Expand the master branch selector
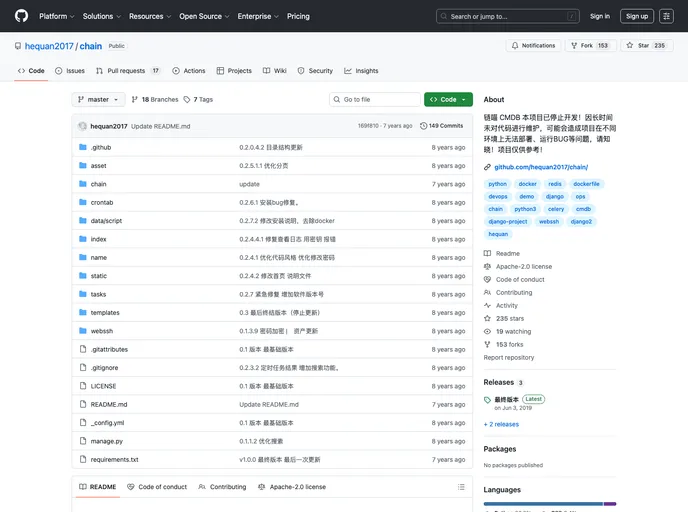 [98, 100]
